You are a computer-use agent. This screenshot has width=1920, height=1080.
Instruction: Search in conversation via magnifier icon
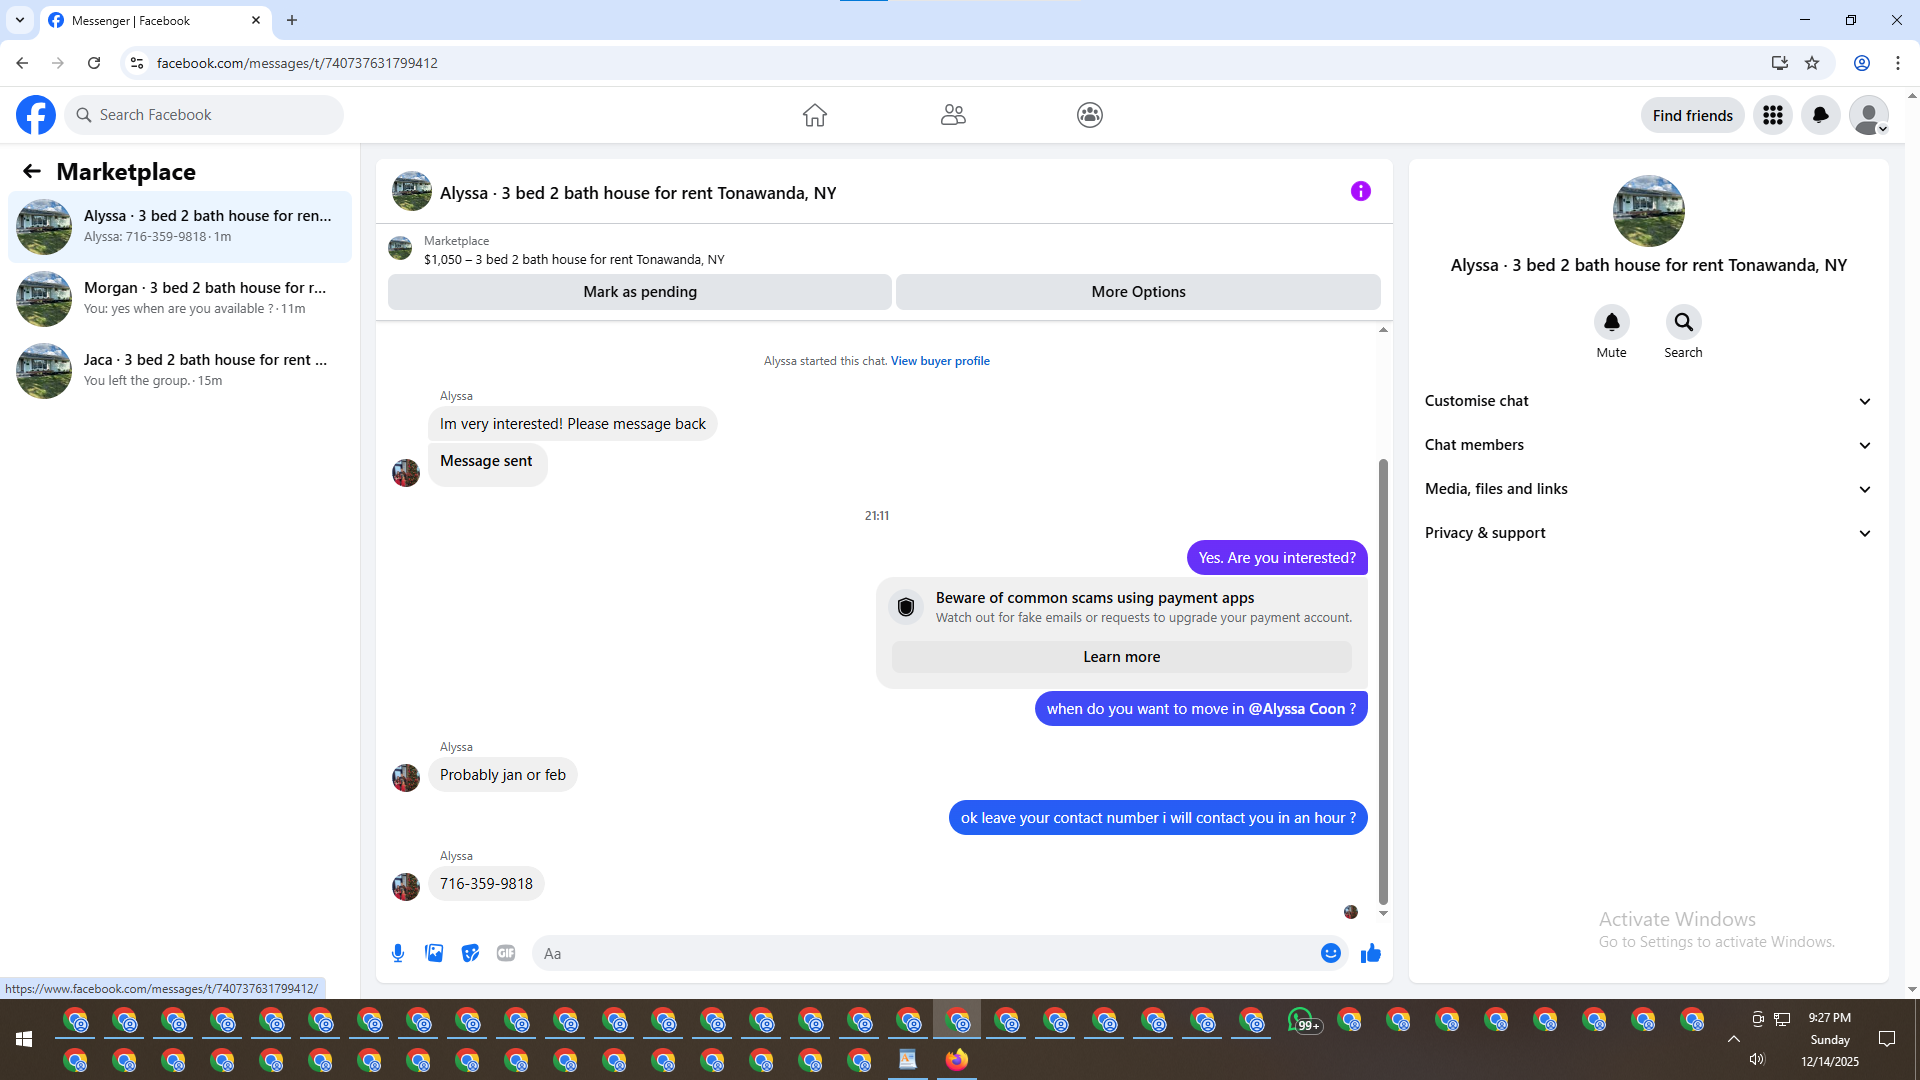[1683, 322]
